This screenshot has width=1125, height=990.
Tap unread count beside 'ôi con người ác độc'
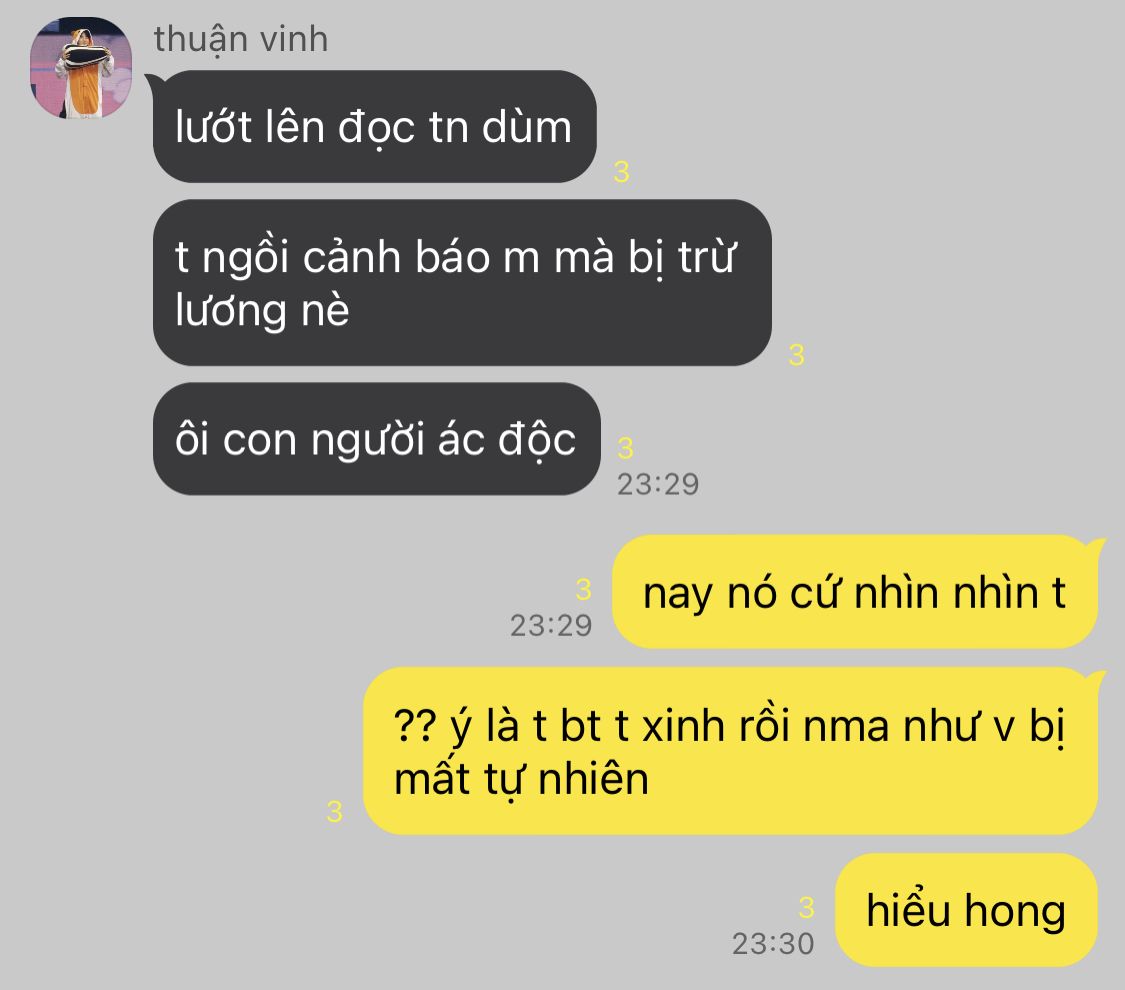(626, 448)
